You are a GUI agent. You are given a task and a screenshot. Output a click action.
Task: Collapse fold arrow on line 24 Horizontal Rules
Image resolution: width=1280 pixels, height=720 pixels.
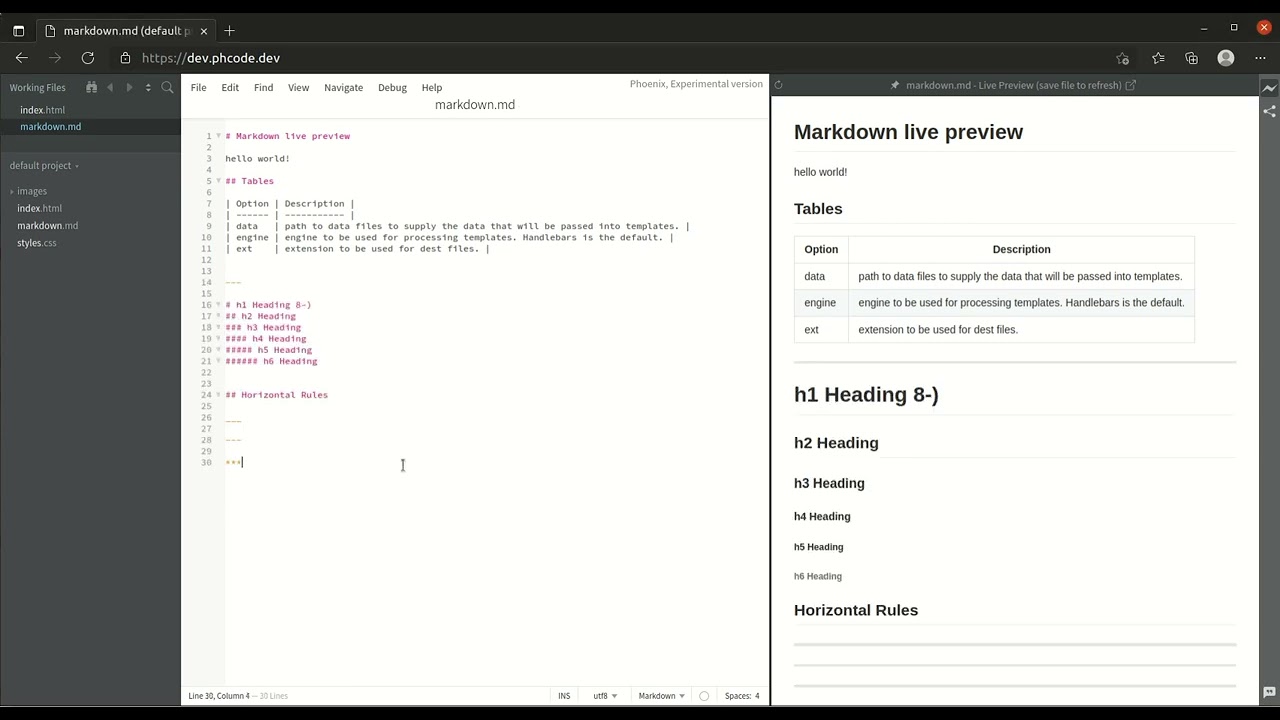tap(218, 395)
